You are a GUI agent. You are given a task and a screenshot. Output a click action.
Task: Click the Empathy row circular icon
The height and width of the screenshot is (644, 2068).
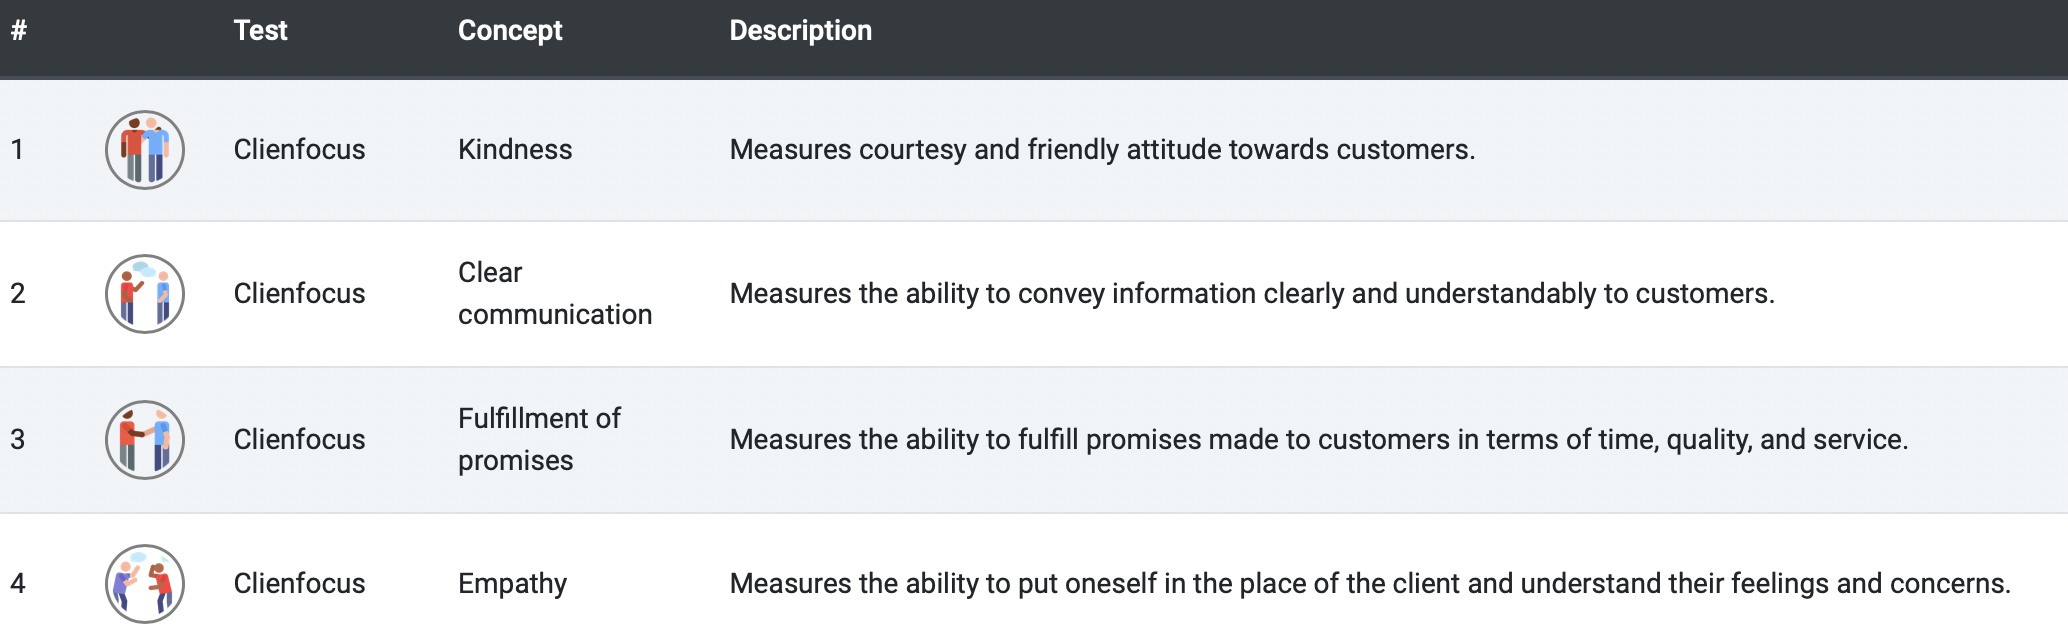(145, 584)
